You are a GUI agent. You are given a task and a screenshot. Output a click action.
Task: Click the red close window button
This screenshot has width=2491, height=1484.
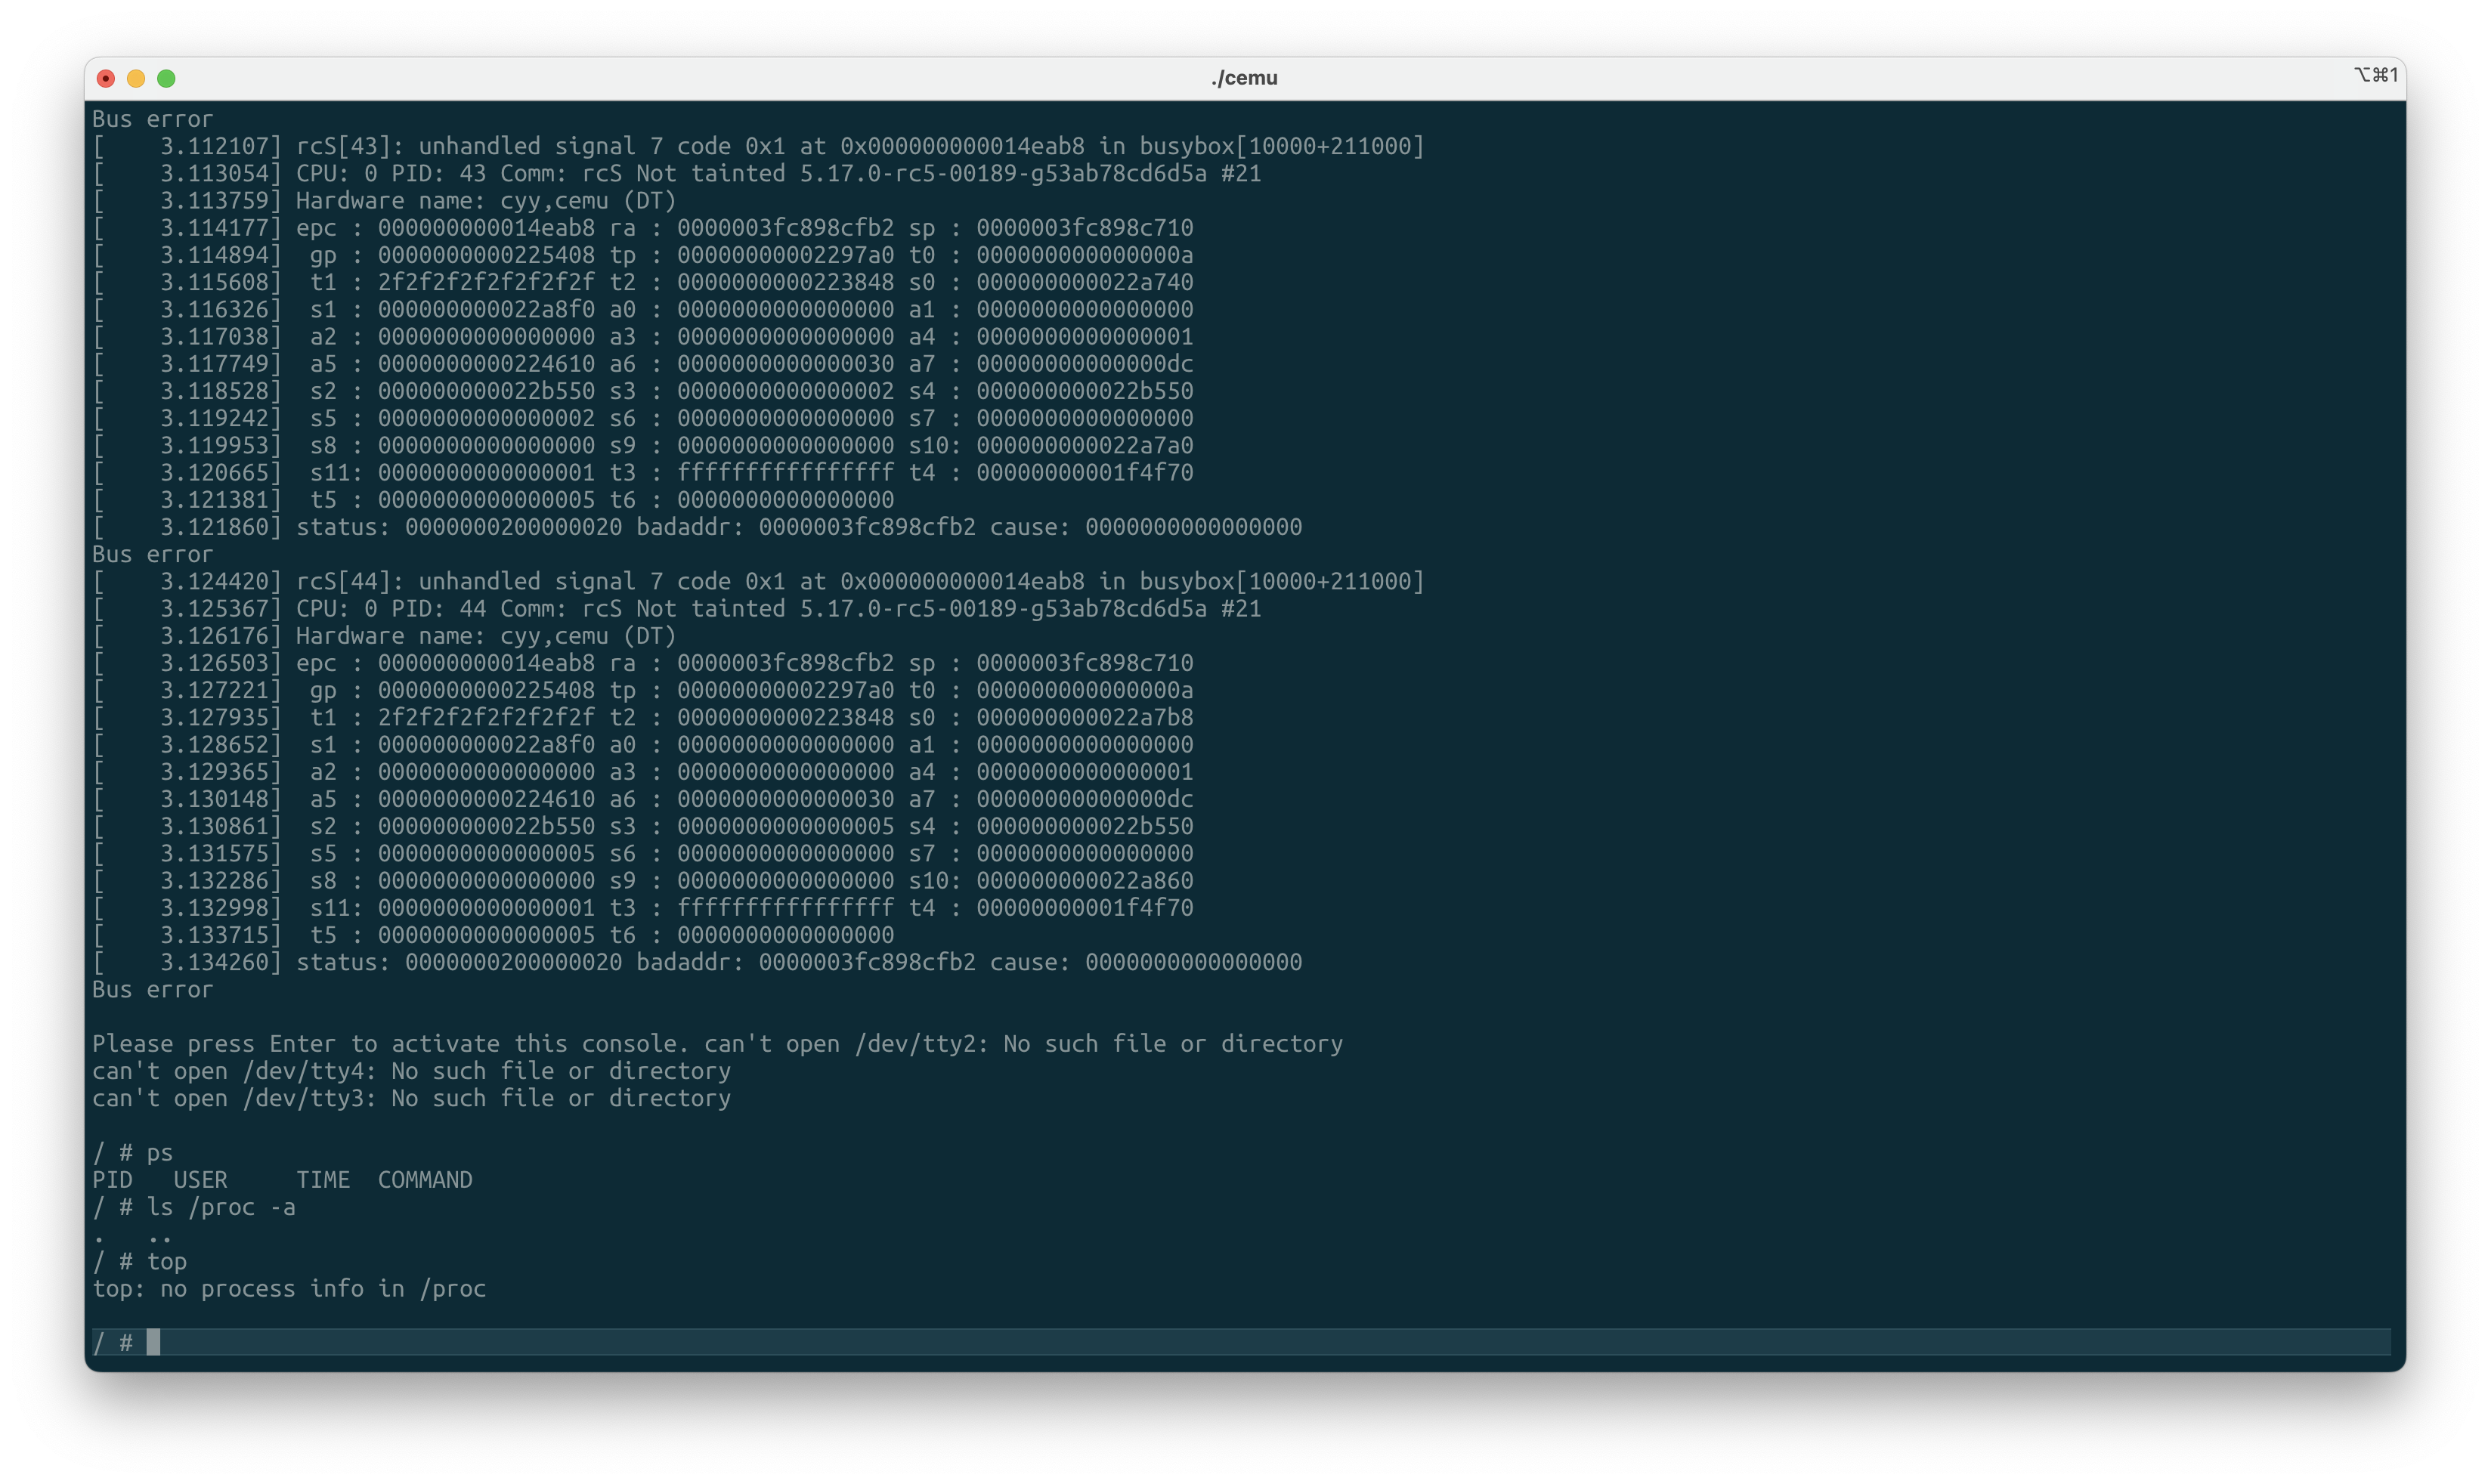105,77
